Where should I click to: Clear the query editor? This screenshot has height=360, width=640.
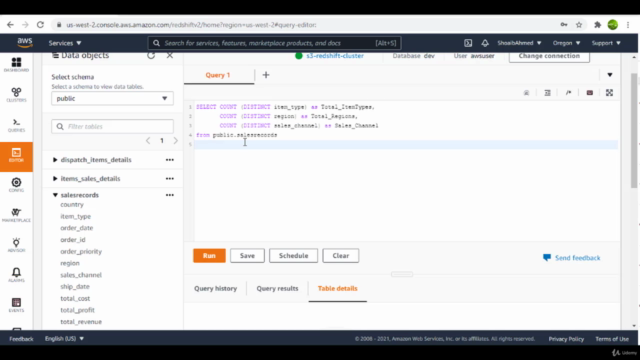(x=341, y=256)
